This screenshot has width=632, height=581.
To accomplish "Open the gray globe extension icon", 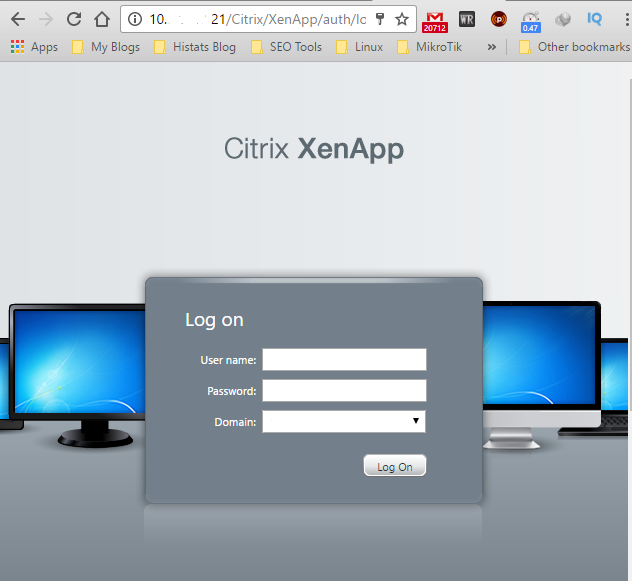I will click(x=563, y=19).
